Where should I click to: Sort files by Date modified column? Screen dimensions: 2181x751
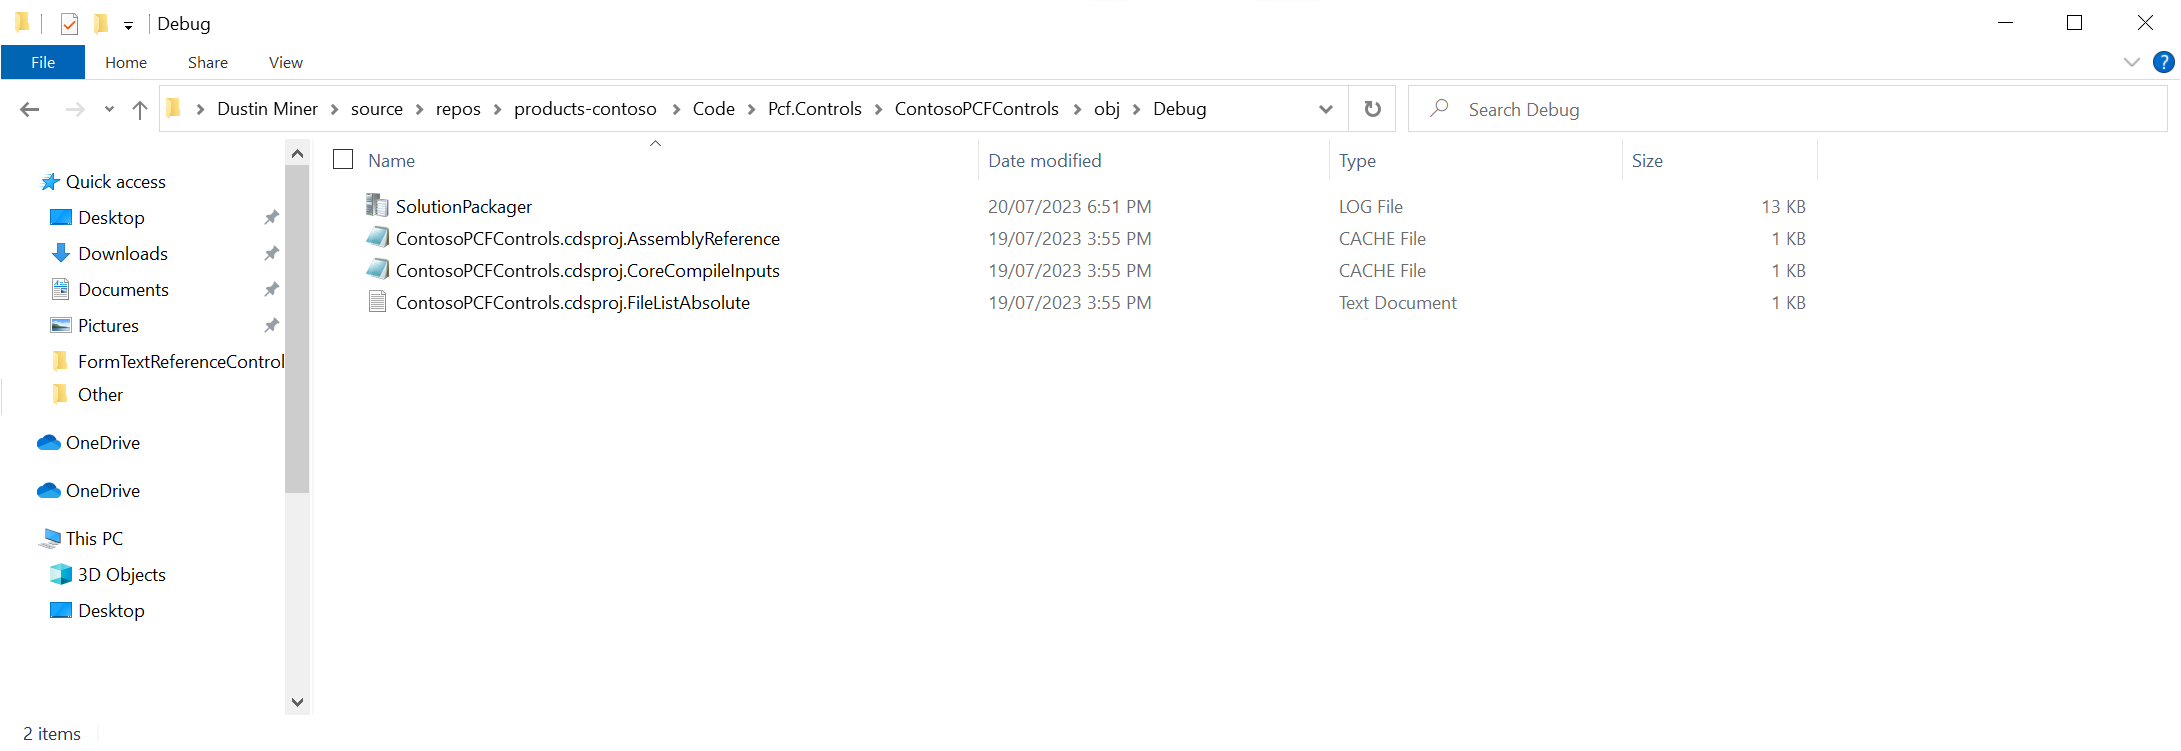[x=1044, y=161]
